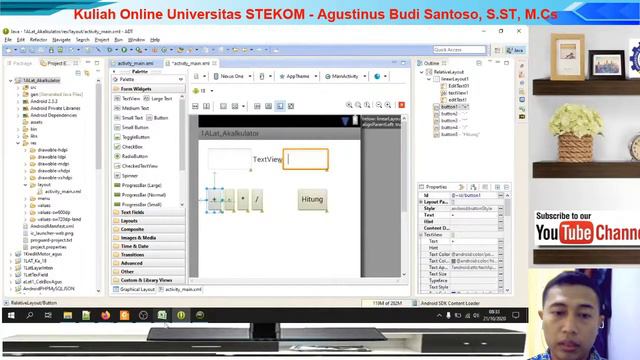This screenshot has width=640, height=360.
Task: Select textView1 in the Outline tree
Action: pos(454,93)
